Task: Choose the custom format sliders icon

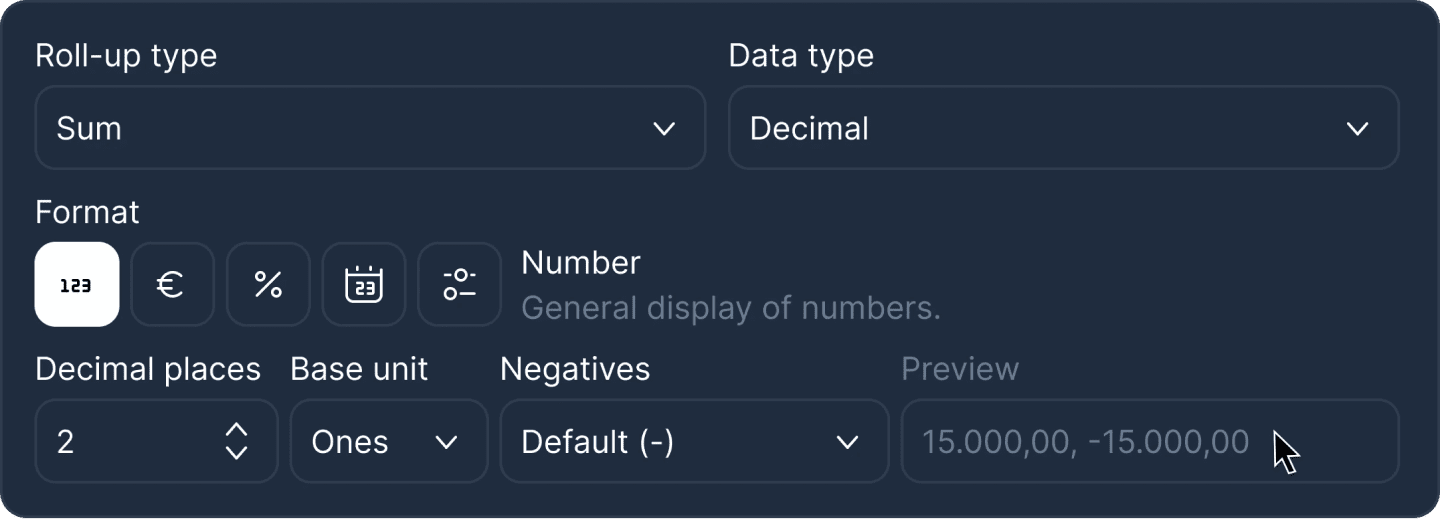Action: click(459, 285)
